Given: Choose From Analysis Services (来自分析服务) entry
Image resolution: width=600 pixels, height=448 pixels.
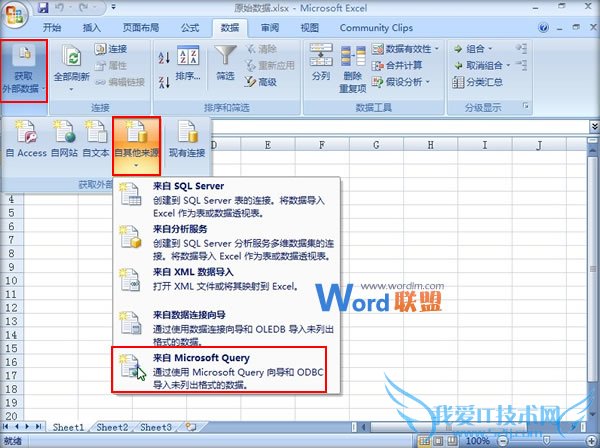Looking at the screenshot, I should point(226,242).
